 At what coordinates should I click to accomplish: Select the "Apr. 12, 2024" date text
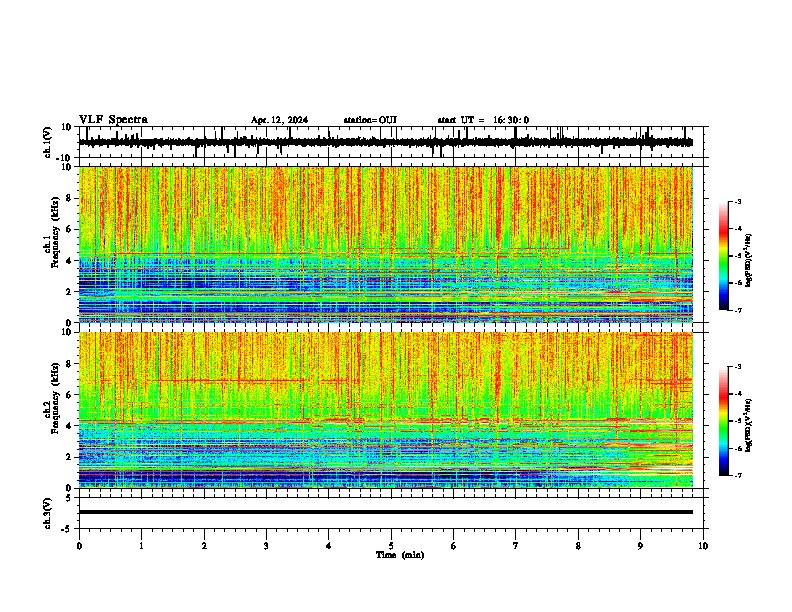click(x=279, y=120)
